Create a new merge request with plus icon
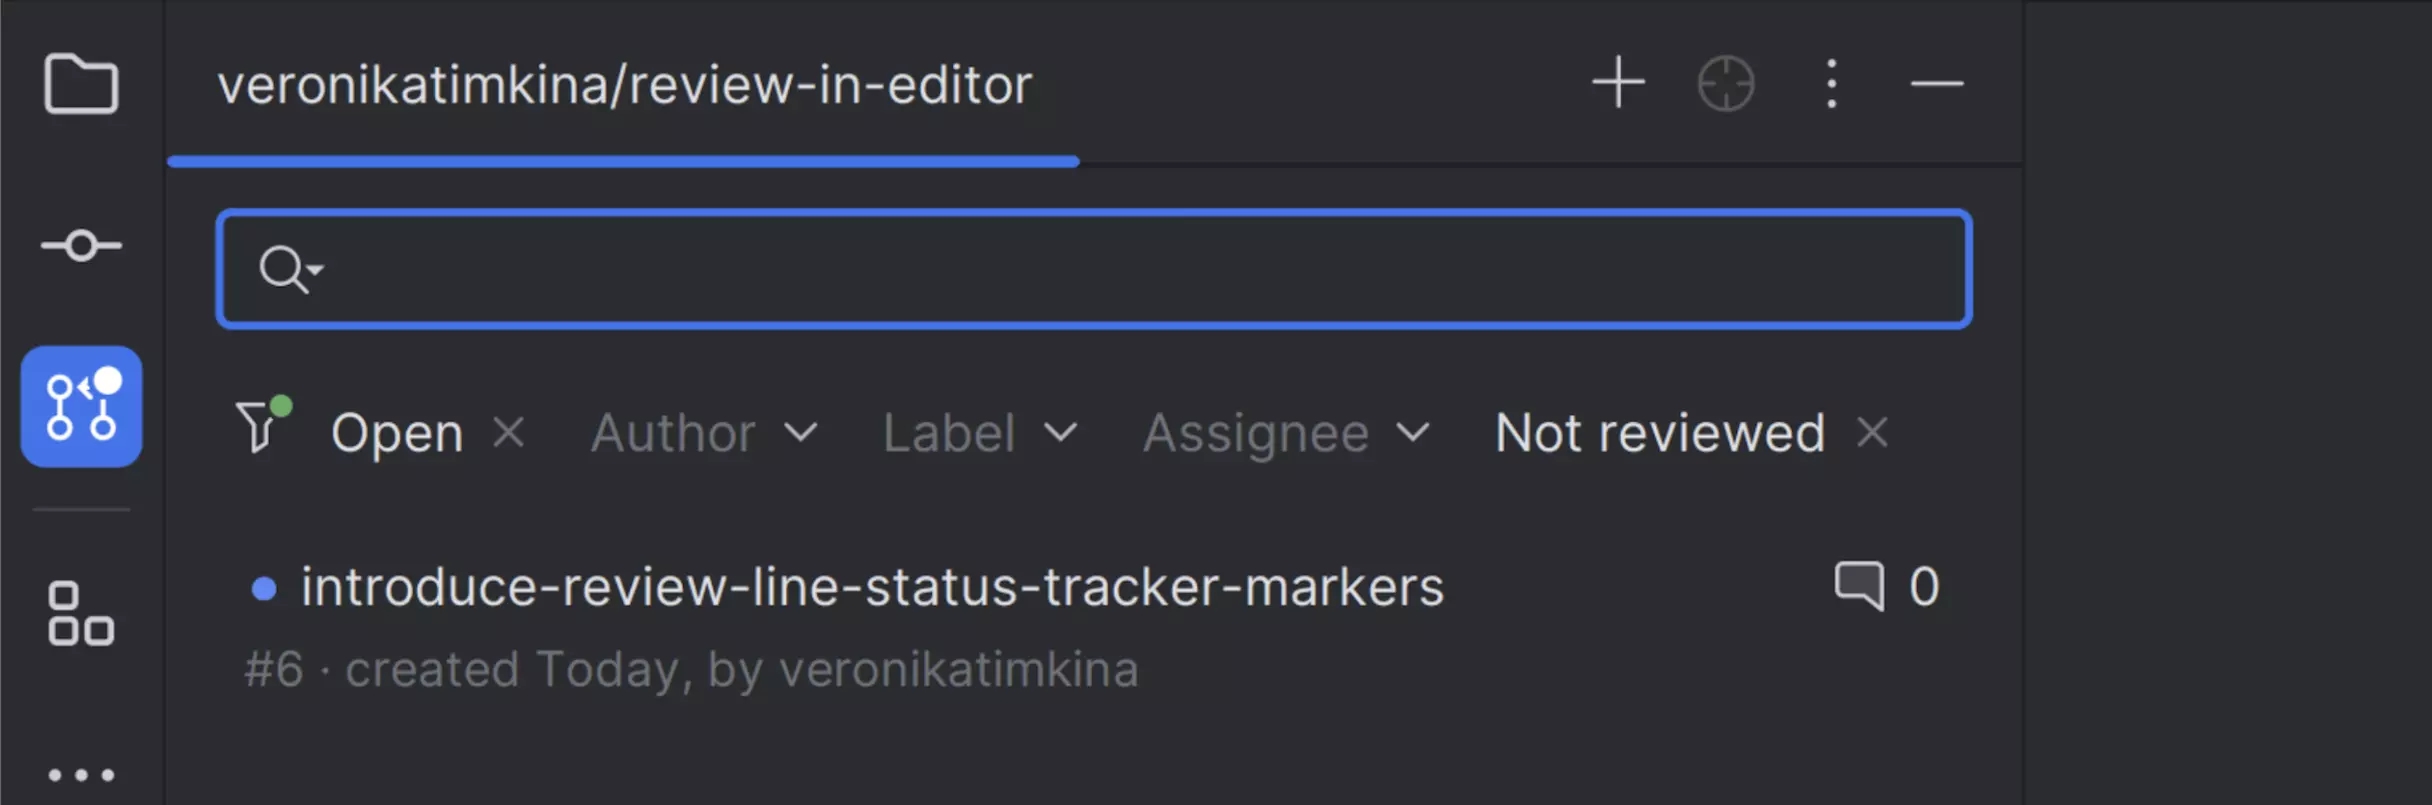Viewport: 2432px width, 805px height. 1617,83
